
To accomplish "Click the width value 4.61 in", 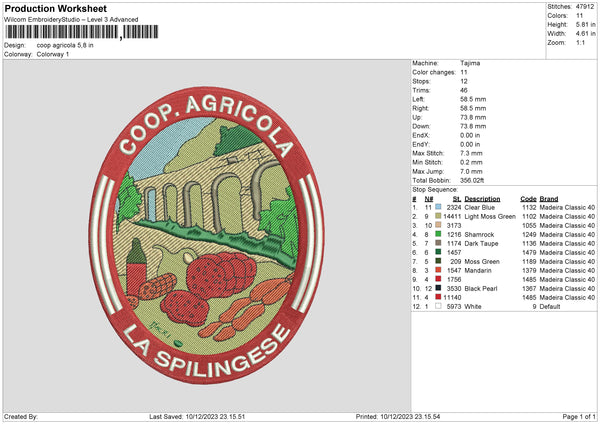I will [586, 34].
